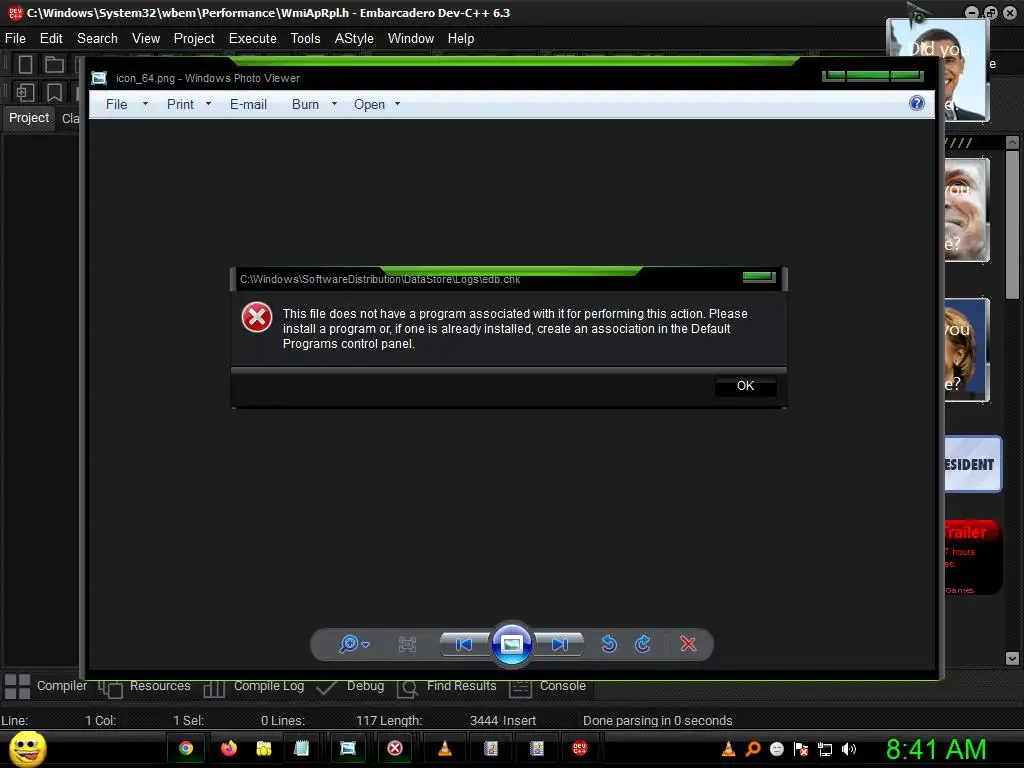Viewport: 1024px width, 768px height.
Task: Click the scrollbar up arrow on right panel
Action: (x=1012, y=142)
